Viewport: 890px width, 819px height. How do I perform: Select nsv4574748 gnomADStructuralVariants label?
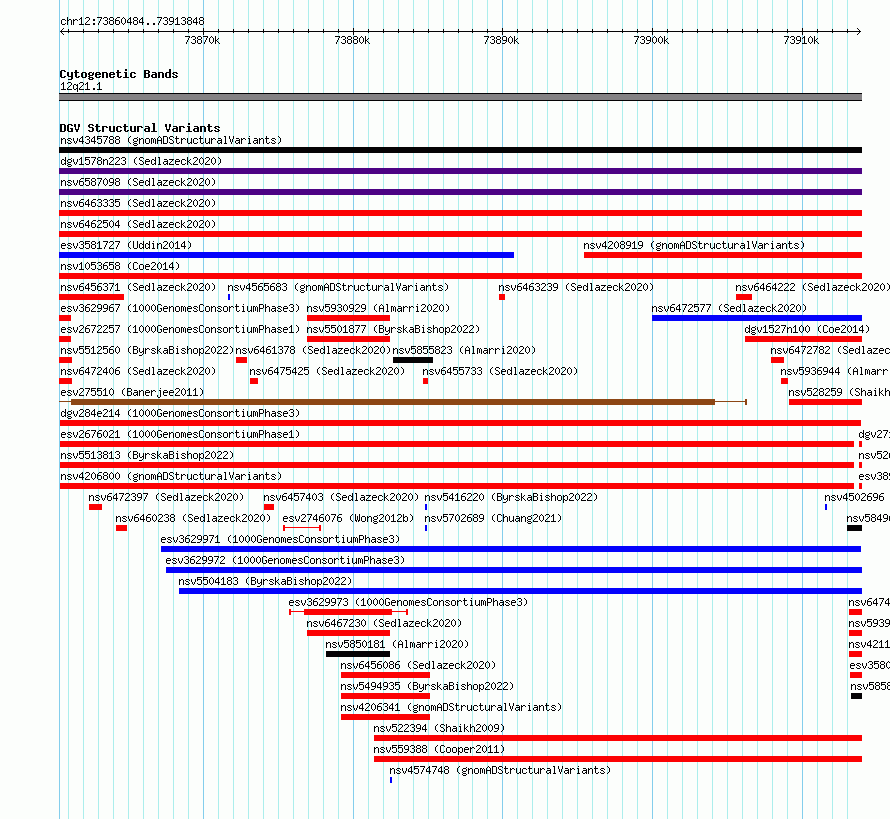(500, 770)
